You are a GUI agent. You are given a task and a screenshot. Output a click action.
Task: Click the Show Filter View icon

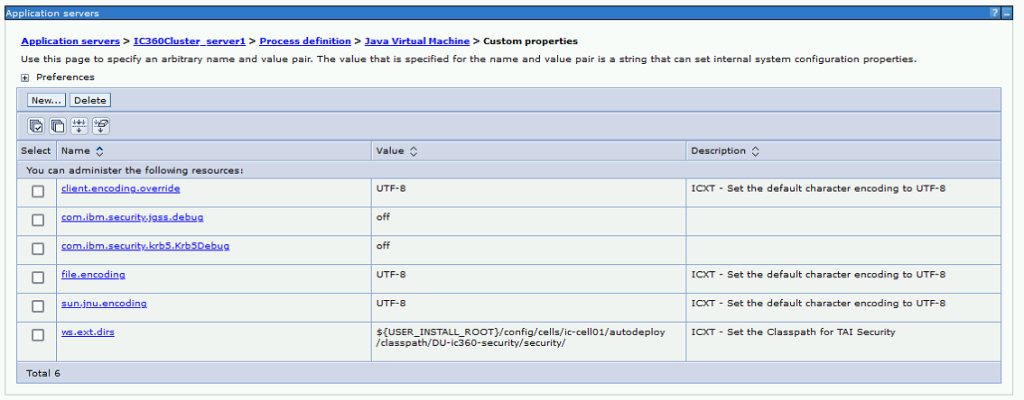(80, 126)
